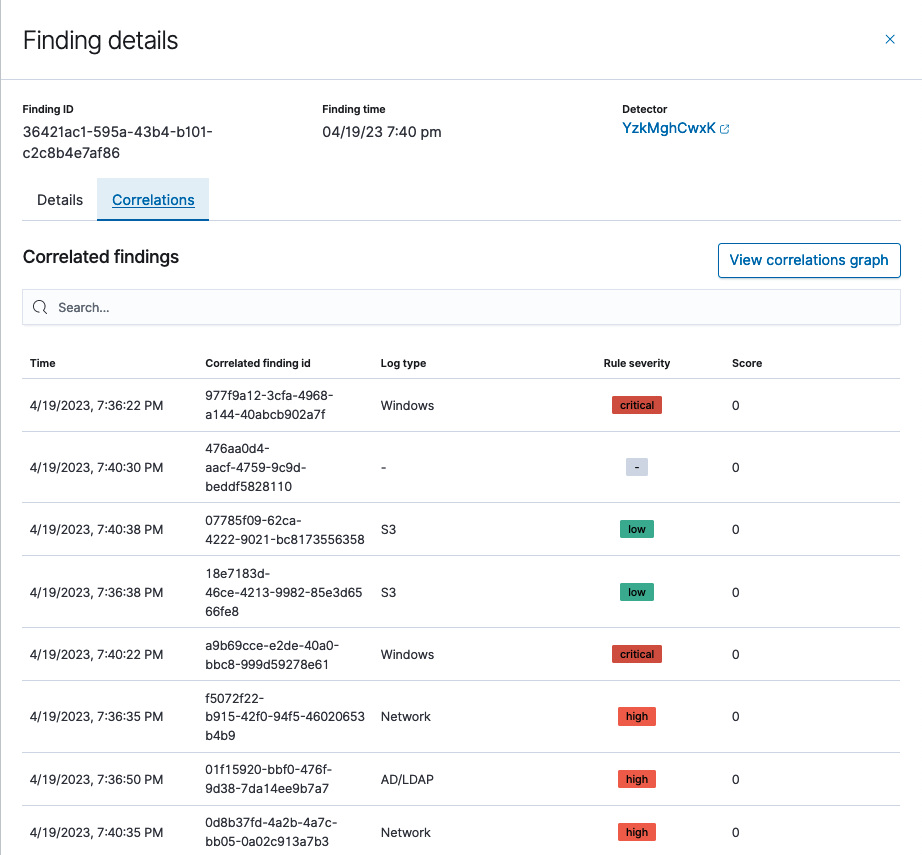Click critical badge in the first Windows row
Image resolution: width=922 pixels, height=855 pixels.
pyautogui.click(x=636, y=405)
